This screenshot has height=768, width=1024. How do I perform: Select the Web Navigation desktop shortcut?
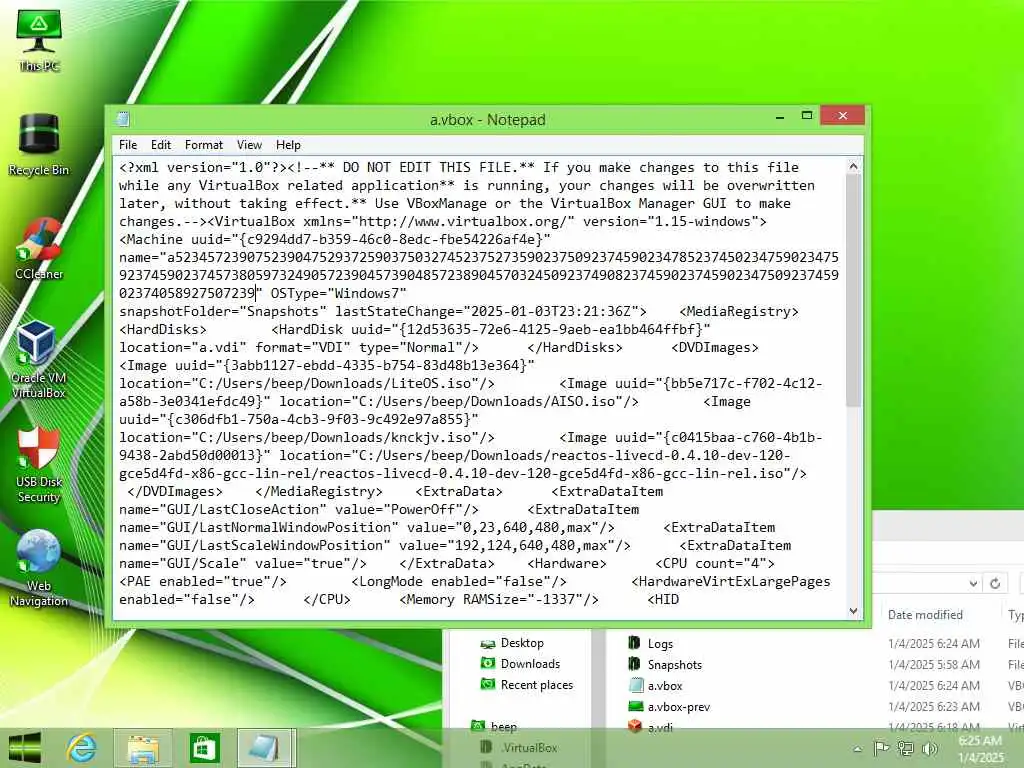(x=39, y=569)
